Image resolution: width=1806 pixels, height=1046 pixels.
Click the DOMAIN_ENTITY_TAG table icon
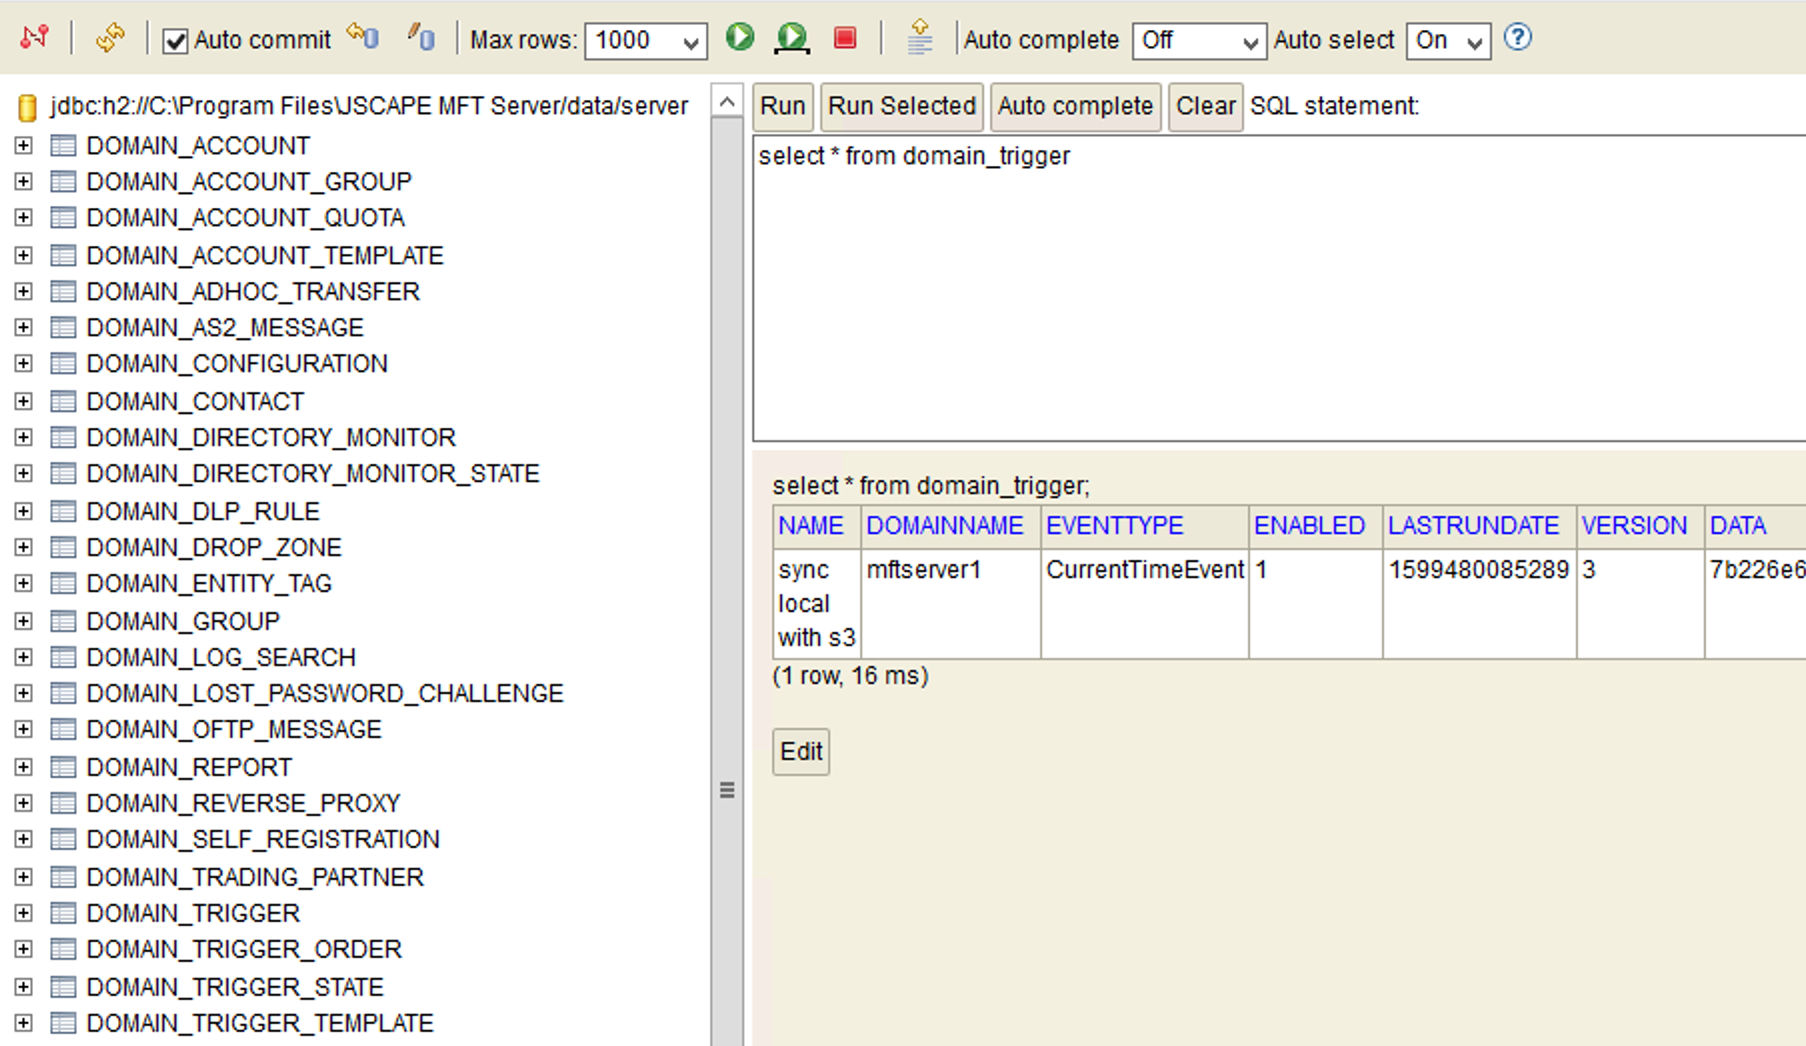pos(63,584)
